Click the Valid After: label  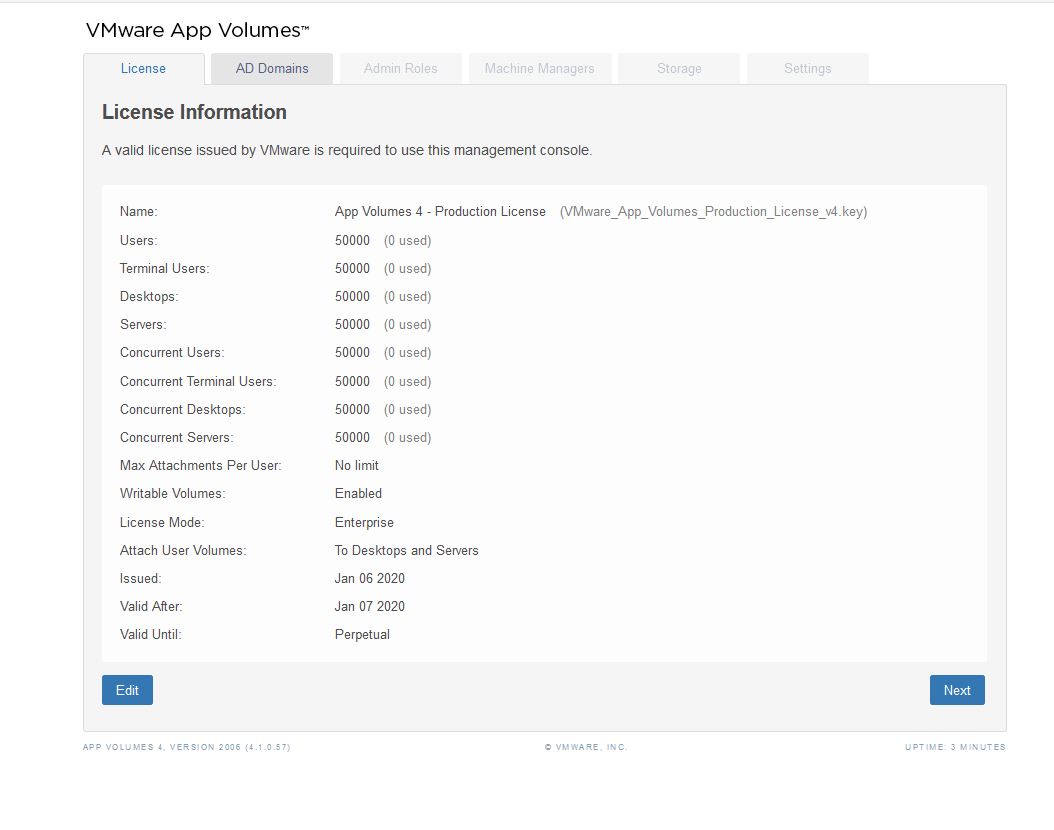[151, 607]
